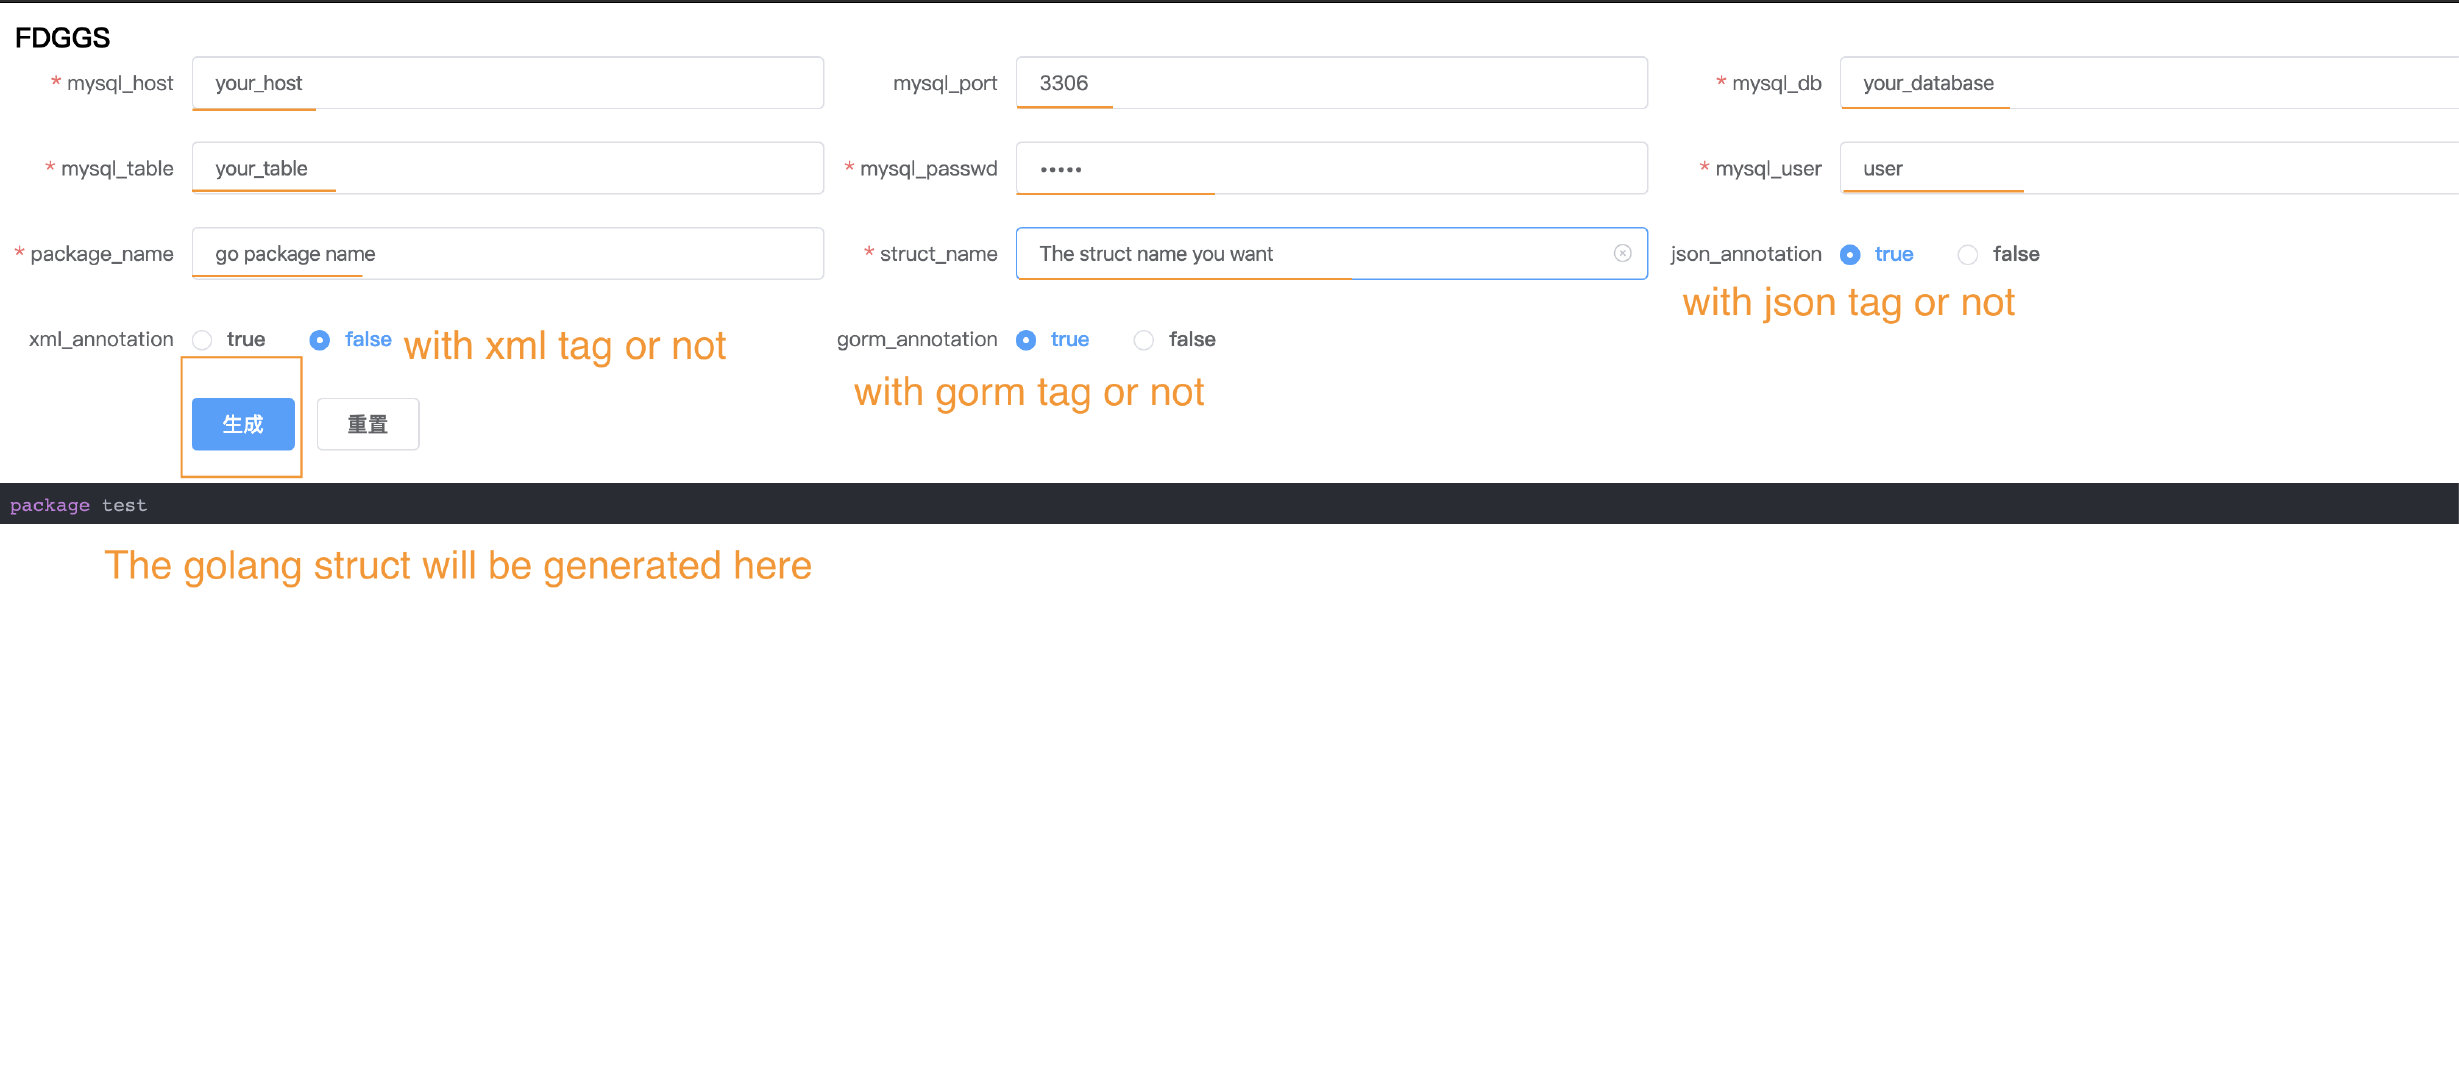Click the package test code output bar
Viewport: 2459px width, 1080px height.
[1229, 505]
